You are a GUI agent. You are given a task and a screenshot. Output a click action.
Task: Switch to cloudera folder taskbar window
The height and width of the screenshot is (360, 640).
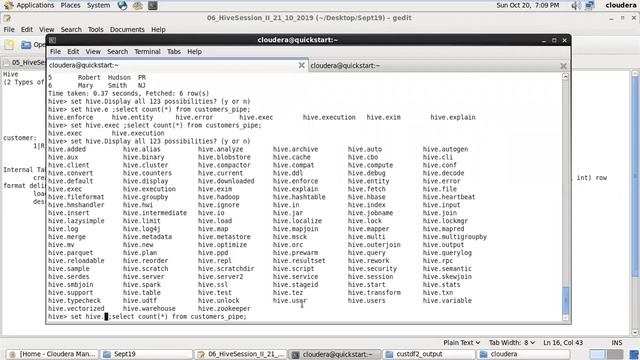pyautogui.click(x=524, y=354)
